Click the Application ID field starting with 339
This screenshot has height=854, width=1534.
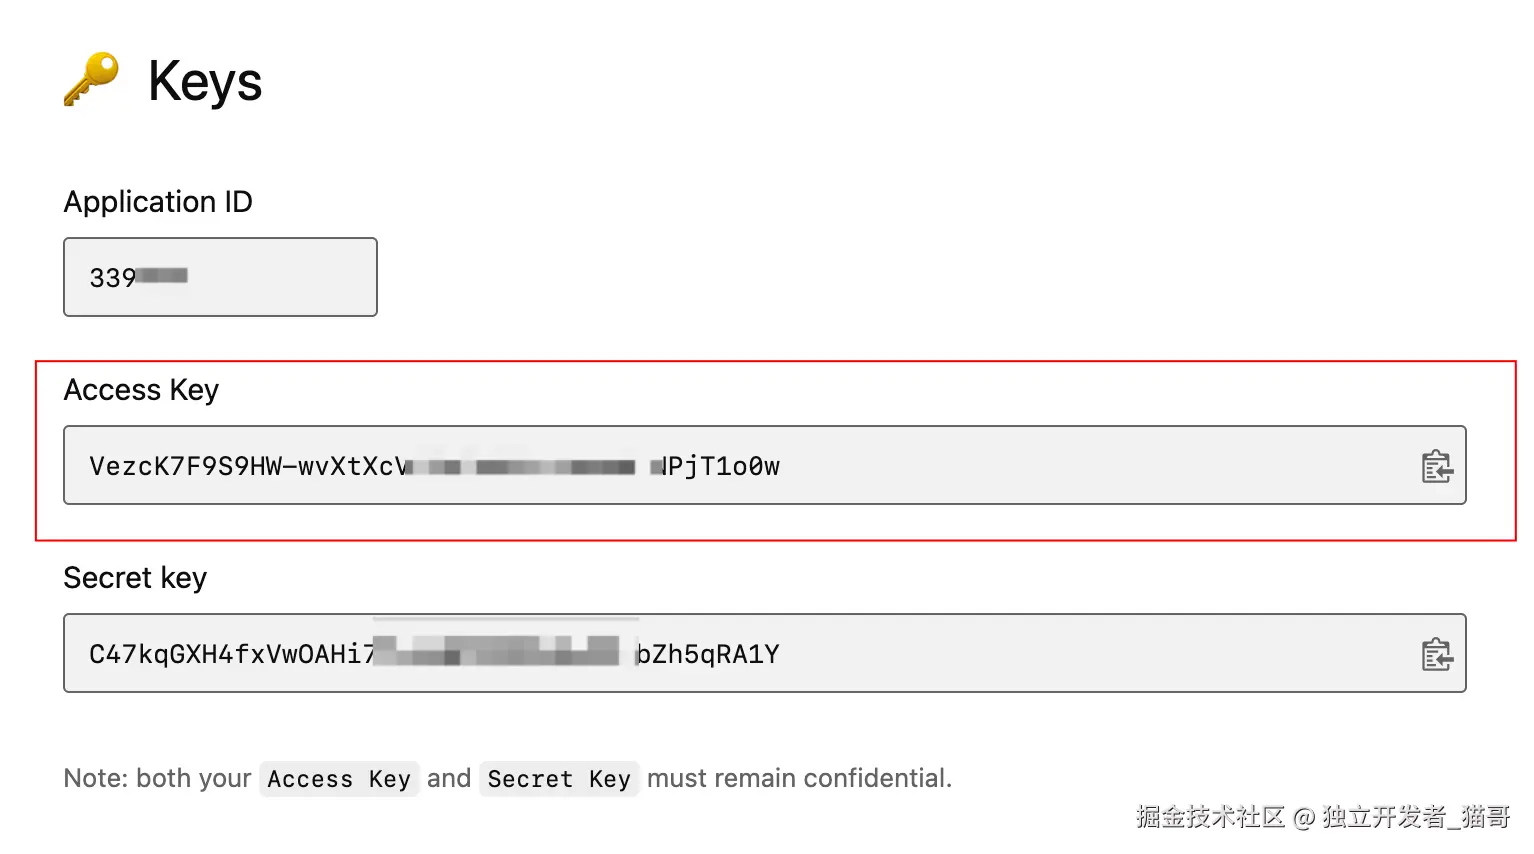point(220,277)
